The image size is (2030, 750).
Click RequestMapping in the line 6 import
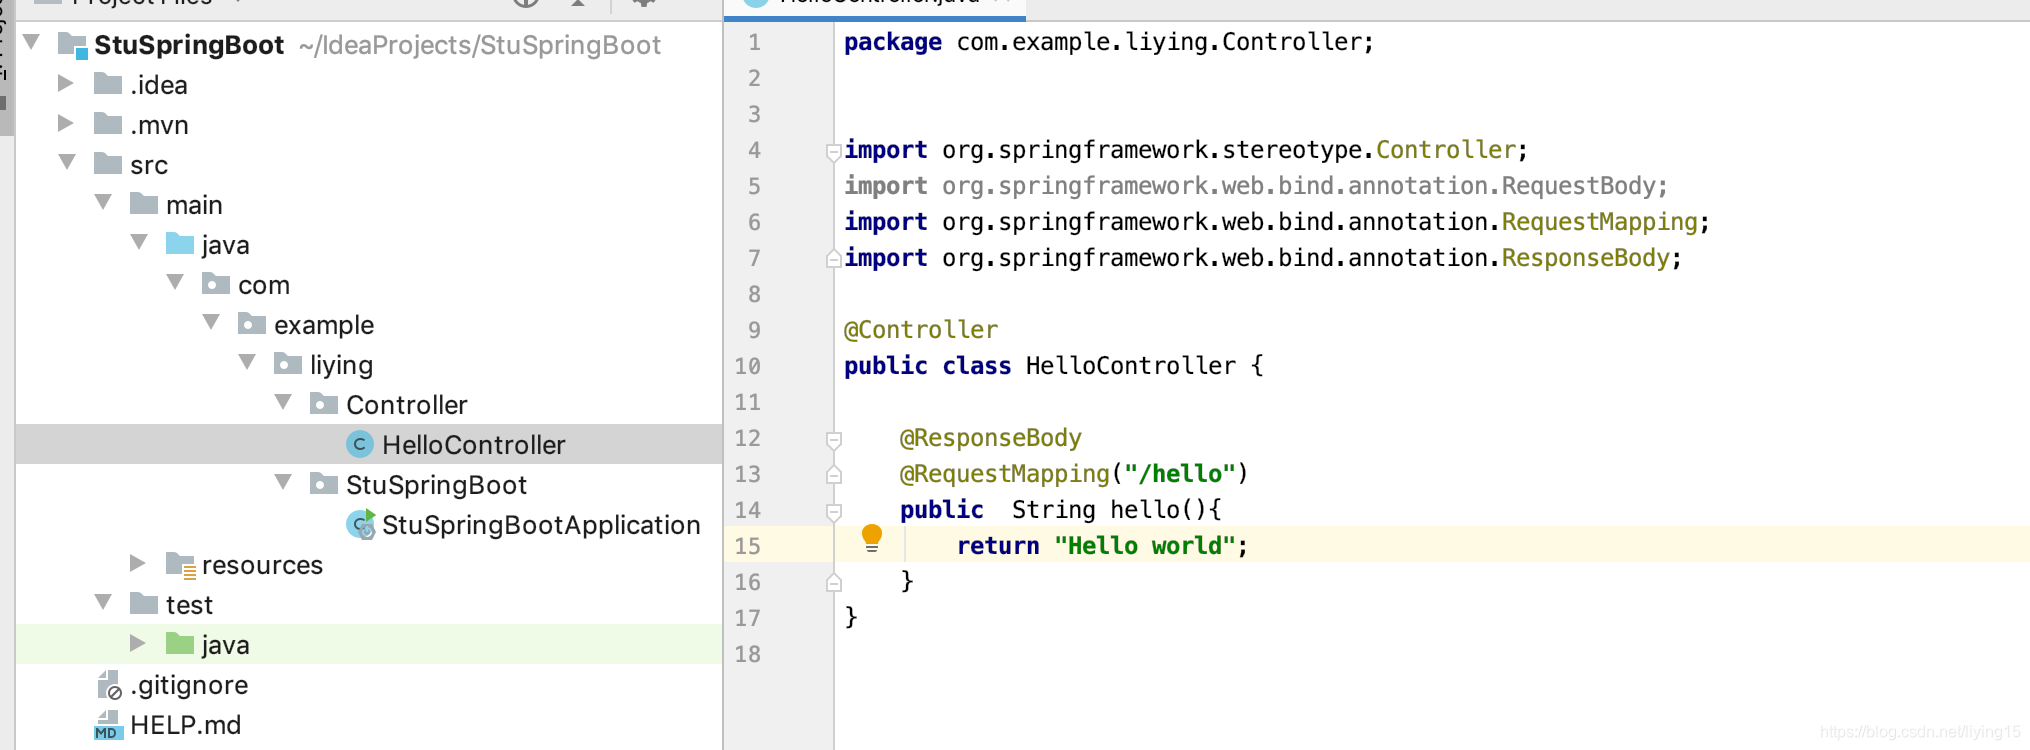point(1599,222)
